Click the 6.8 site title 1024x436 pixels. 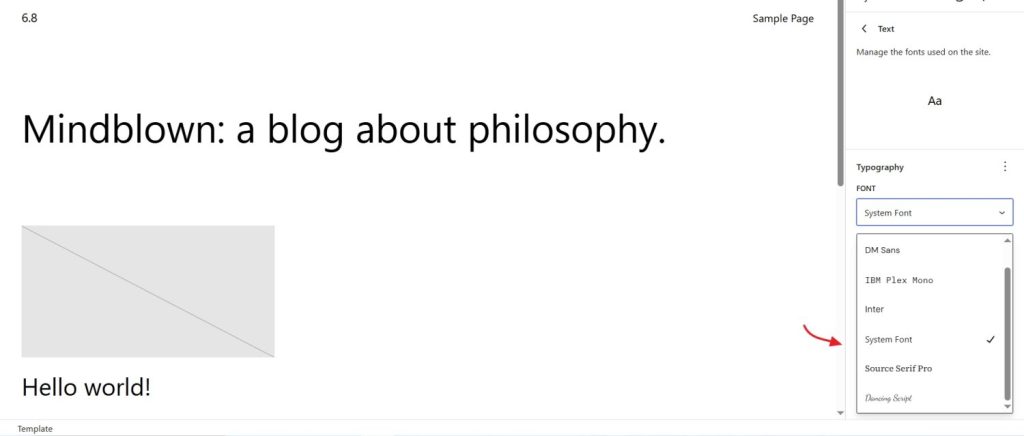(x=30, y=19)
